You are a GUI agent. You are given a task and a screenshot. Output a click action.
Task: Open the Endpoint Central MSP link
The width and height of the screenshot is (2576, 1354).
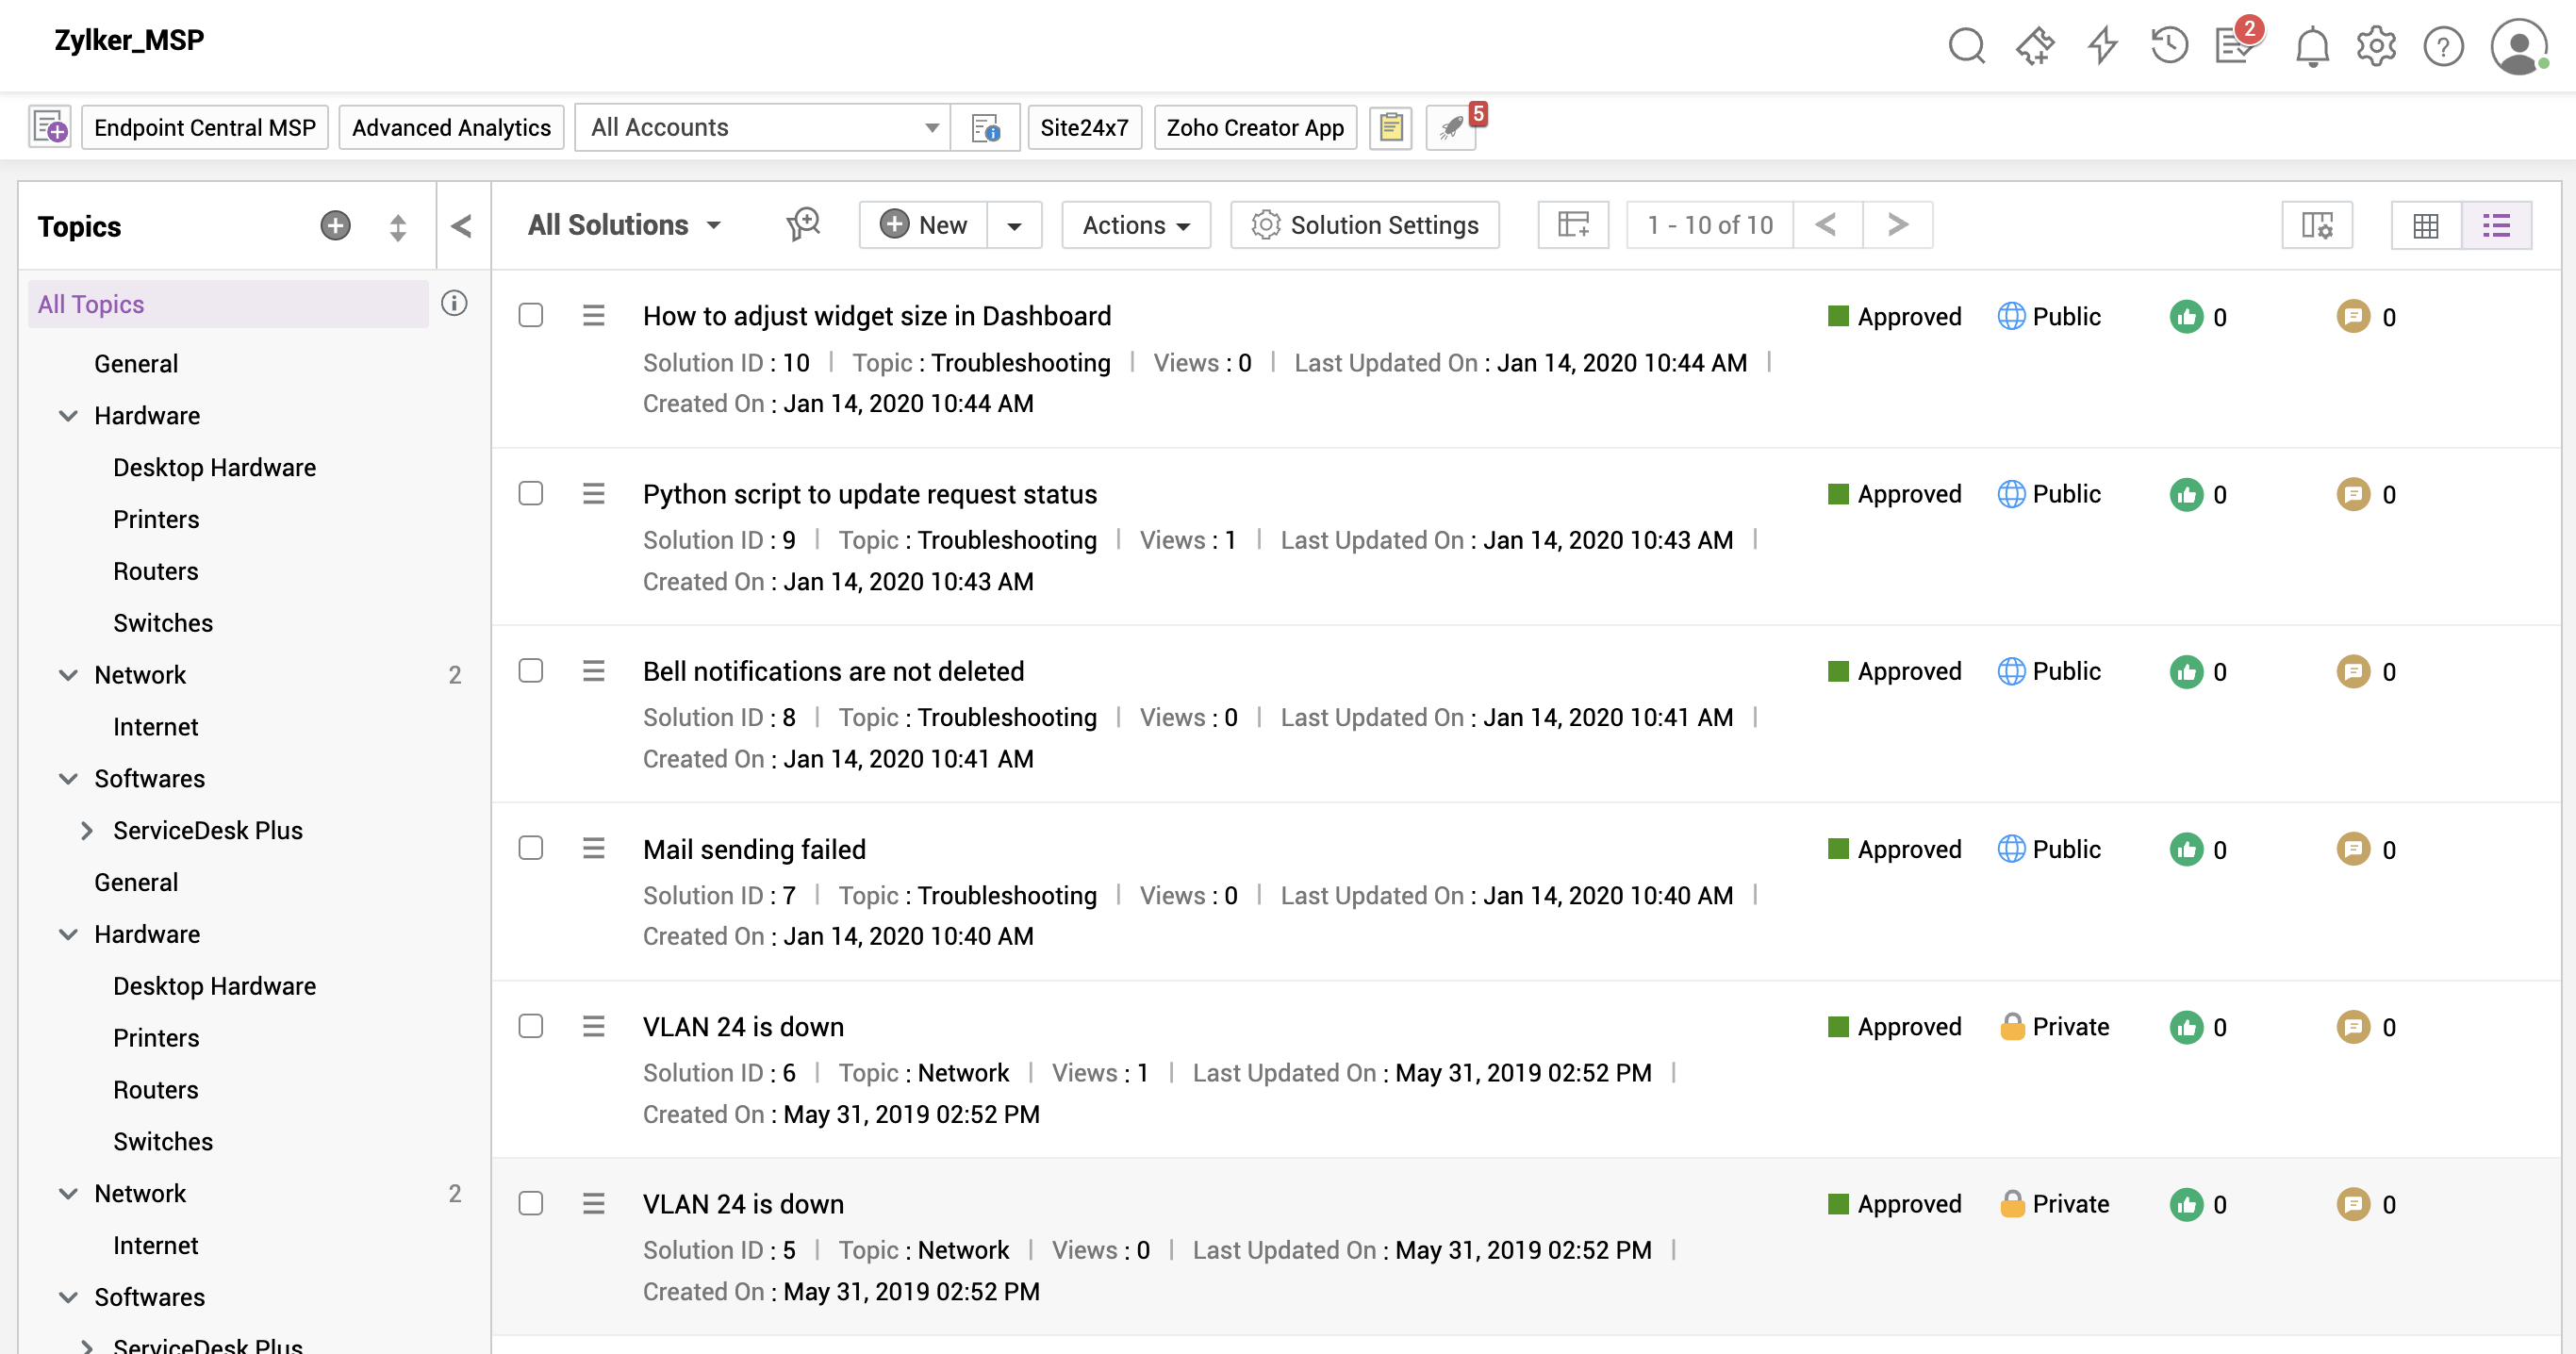coord(204,128)
